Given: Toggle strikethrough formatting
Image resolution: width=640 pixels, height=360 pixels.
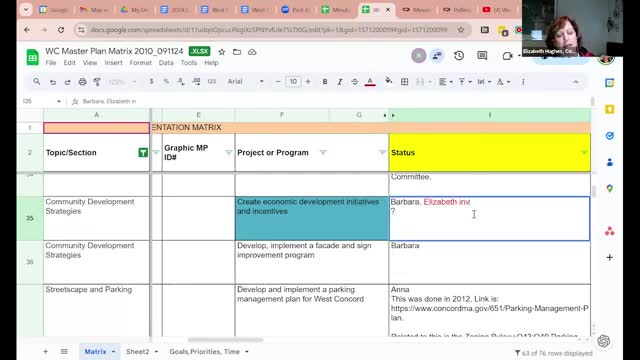Looking at the screenshot, I should (355, 82).
